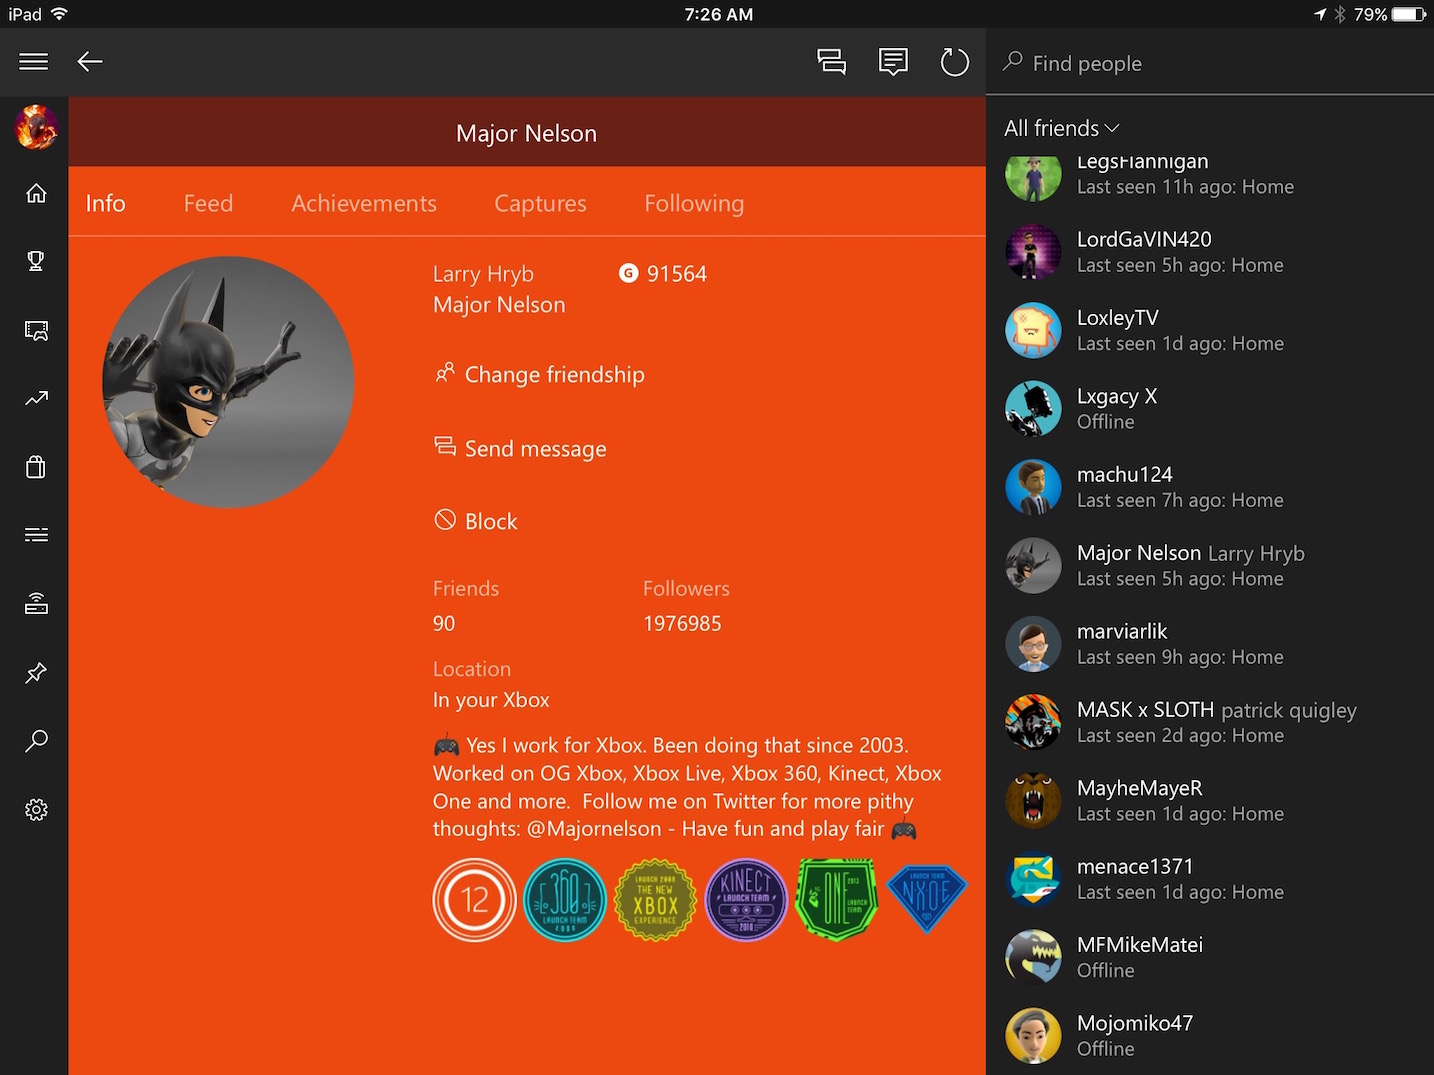Click the Major Nelson header title
Viewport: 1434px width, 1075px height.
point(526,133)
